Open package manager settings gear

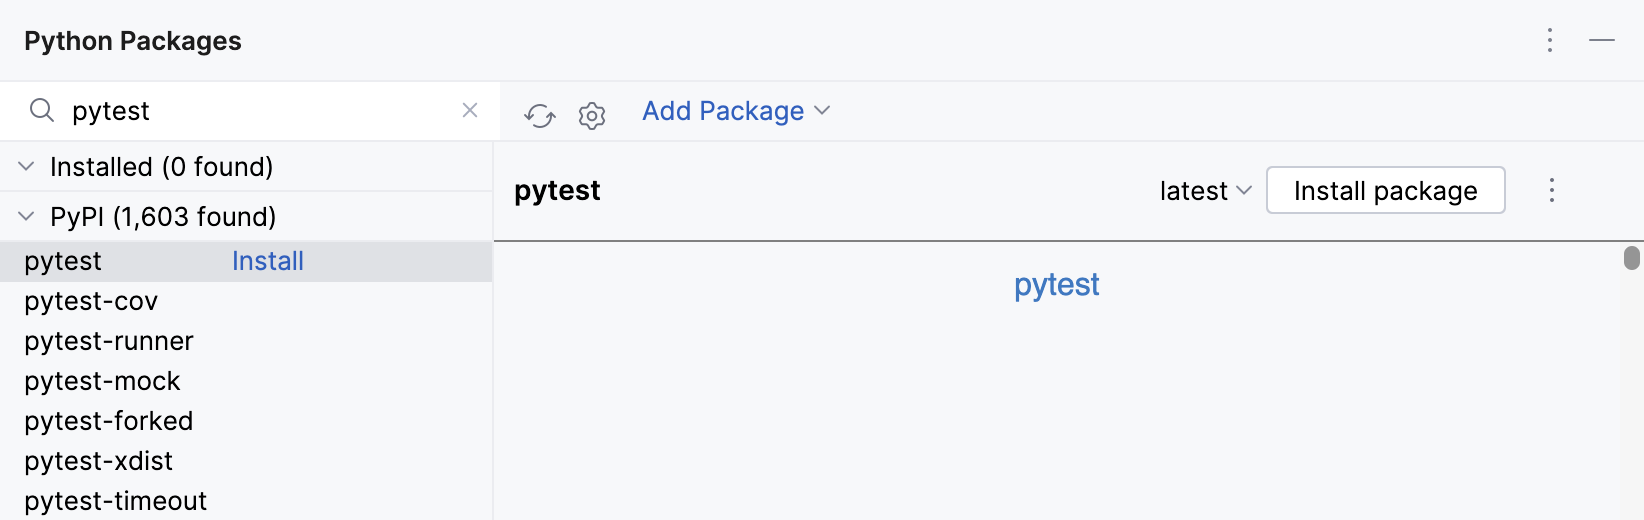(x=592, y=116)
